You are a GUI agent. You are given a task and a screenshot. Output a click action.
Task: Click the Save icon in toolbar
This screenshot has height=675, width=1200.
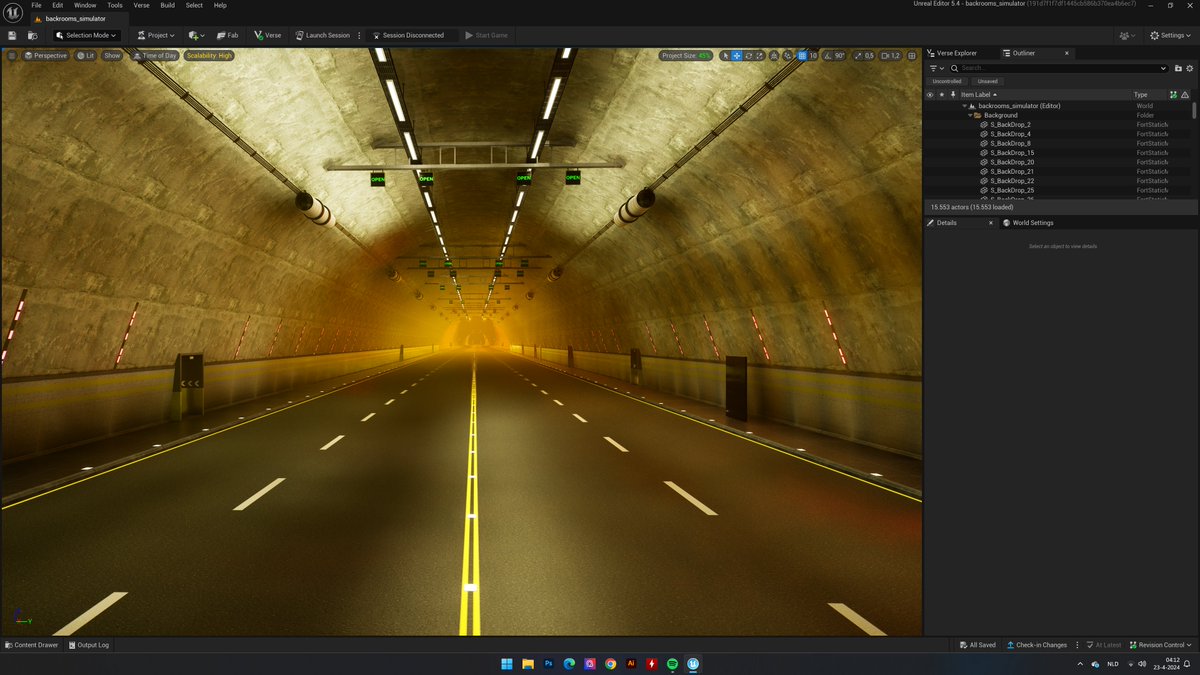point(12,35)
